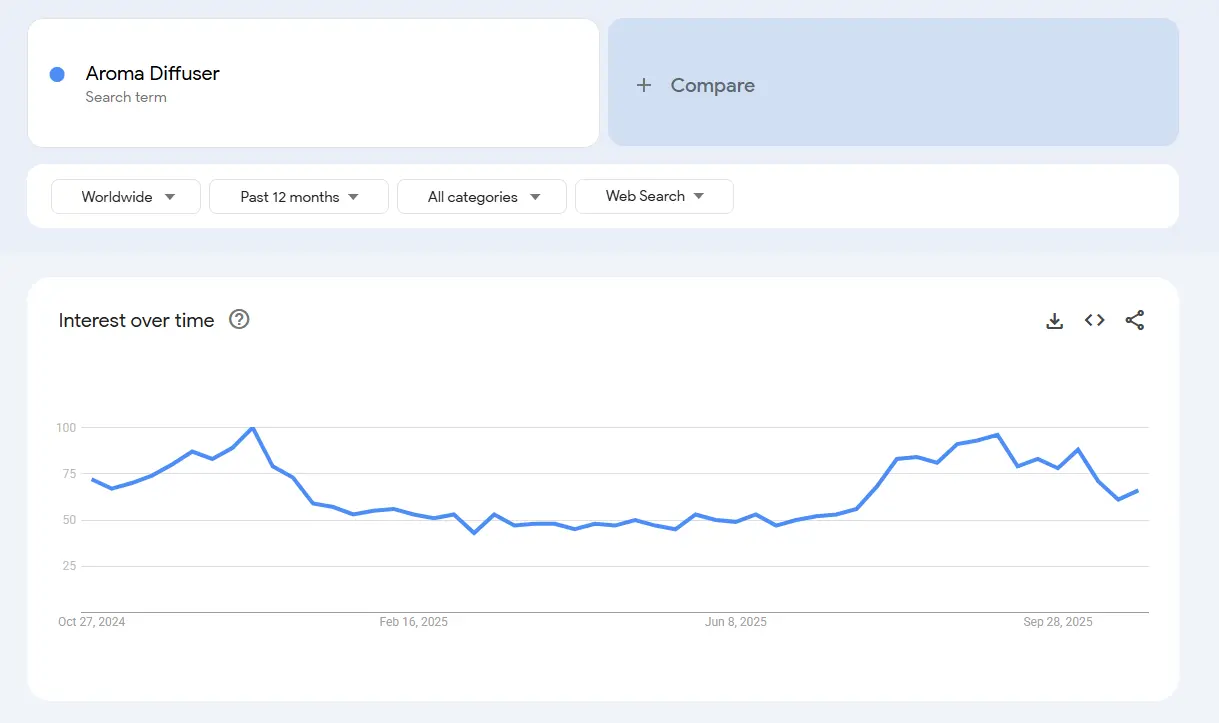
Task: Open the embed code for the chart
Action: 1094,320
